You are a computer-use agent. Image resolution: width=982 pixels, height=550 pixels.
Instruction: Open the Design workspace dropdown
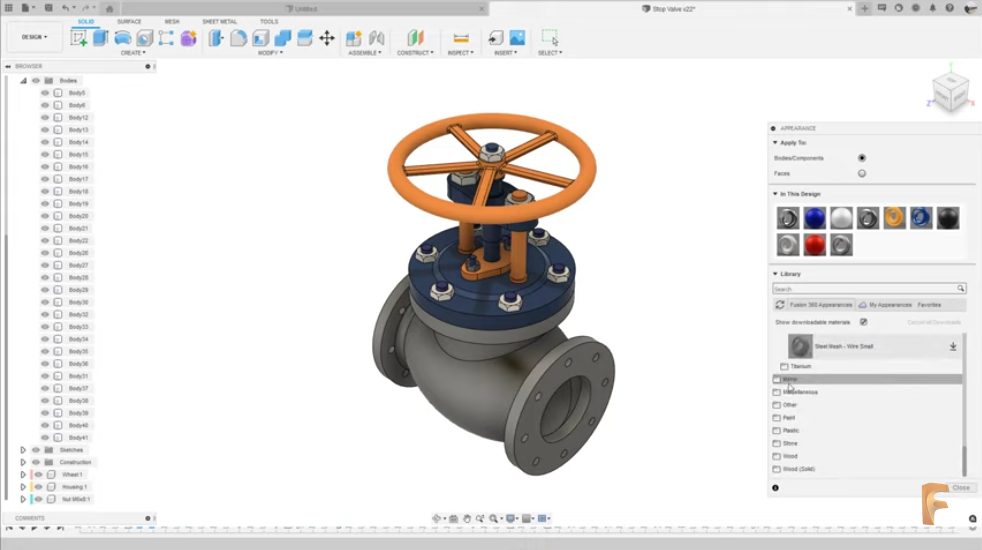(x=34, y=37)
